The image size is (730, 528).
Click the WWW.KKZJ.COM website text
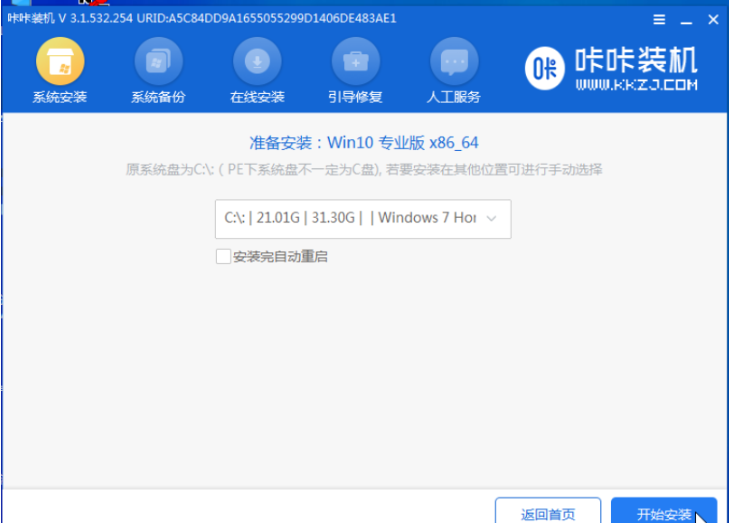[x=636, y=85]
